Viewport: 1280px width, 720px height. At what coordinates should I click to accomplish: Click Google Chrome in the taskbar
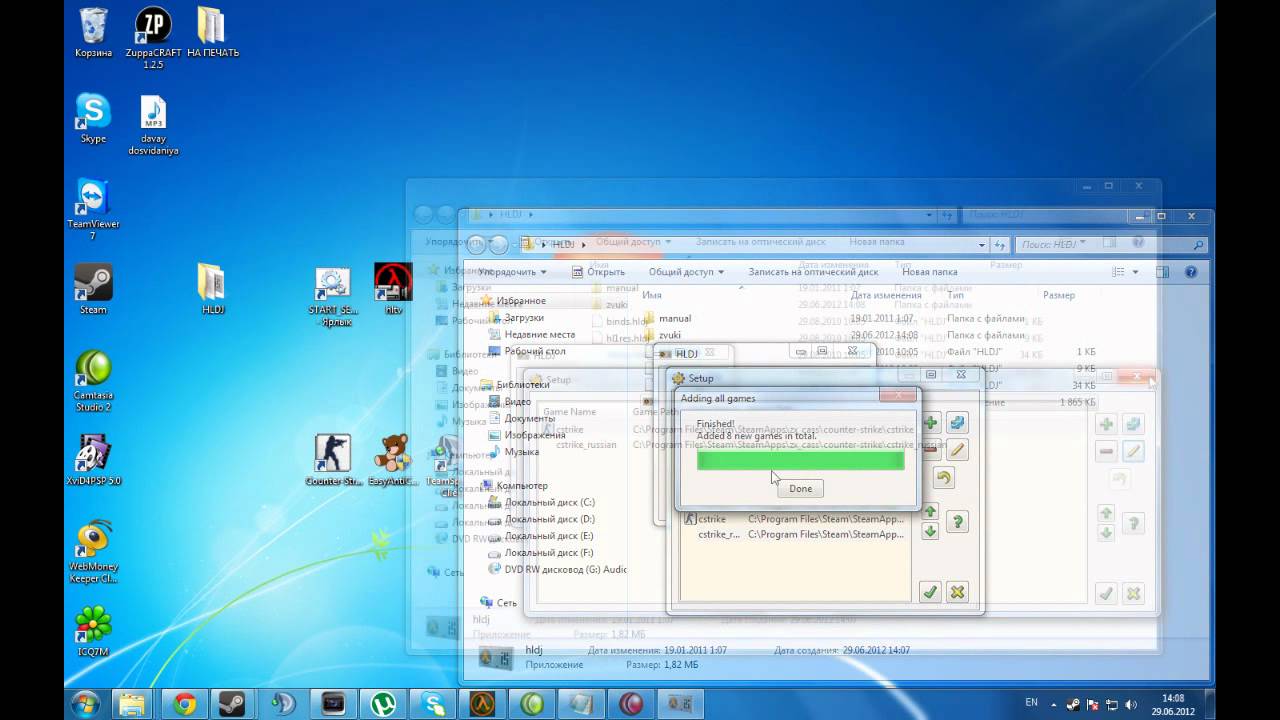point(185,704)
